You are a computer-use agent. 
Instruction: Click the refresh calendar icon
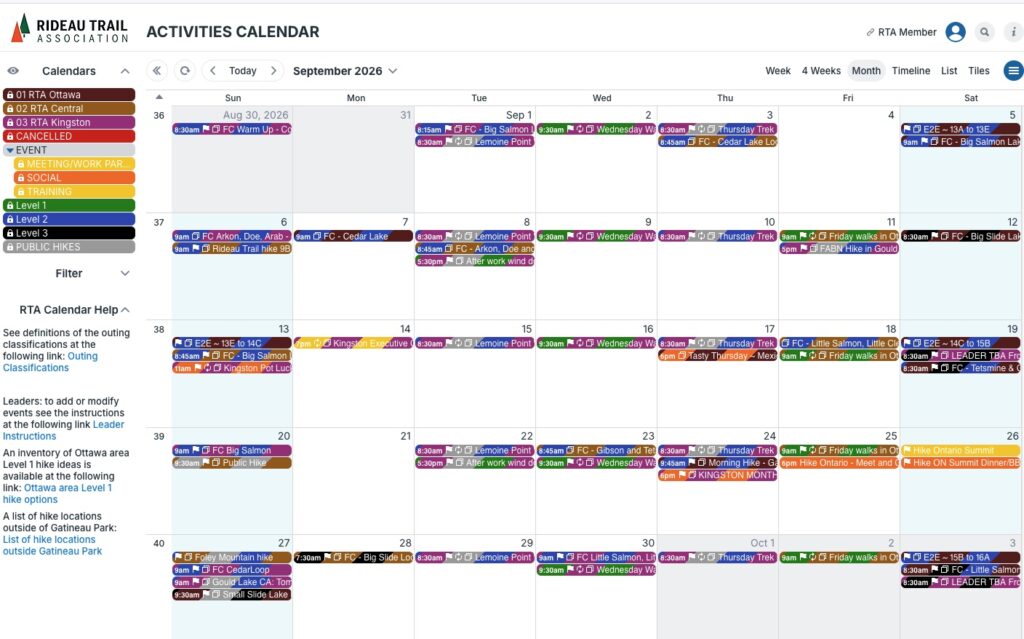[x=185, y=71]
